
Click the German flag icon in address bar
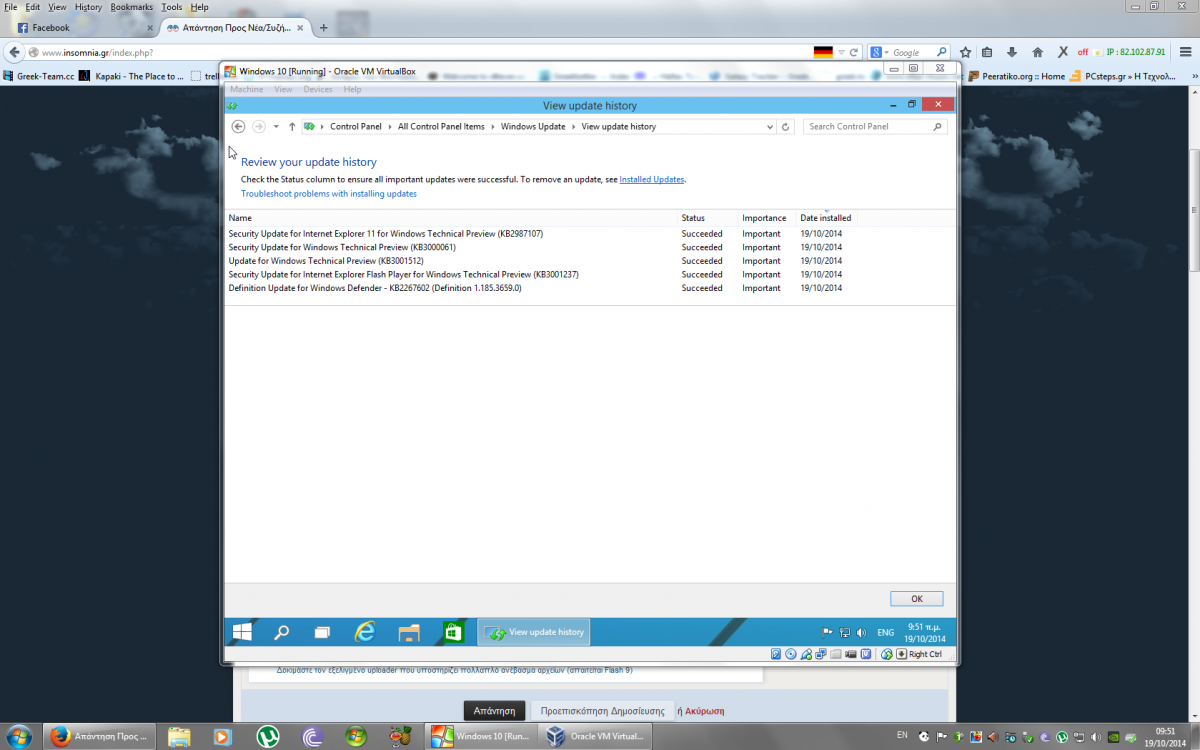click(x=823, y=52)
